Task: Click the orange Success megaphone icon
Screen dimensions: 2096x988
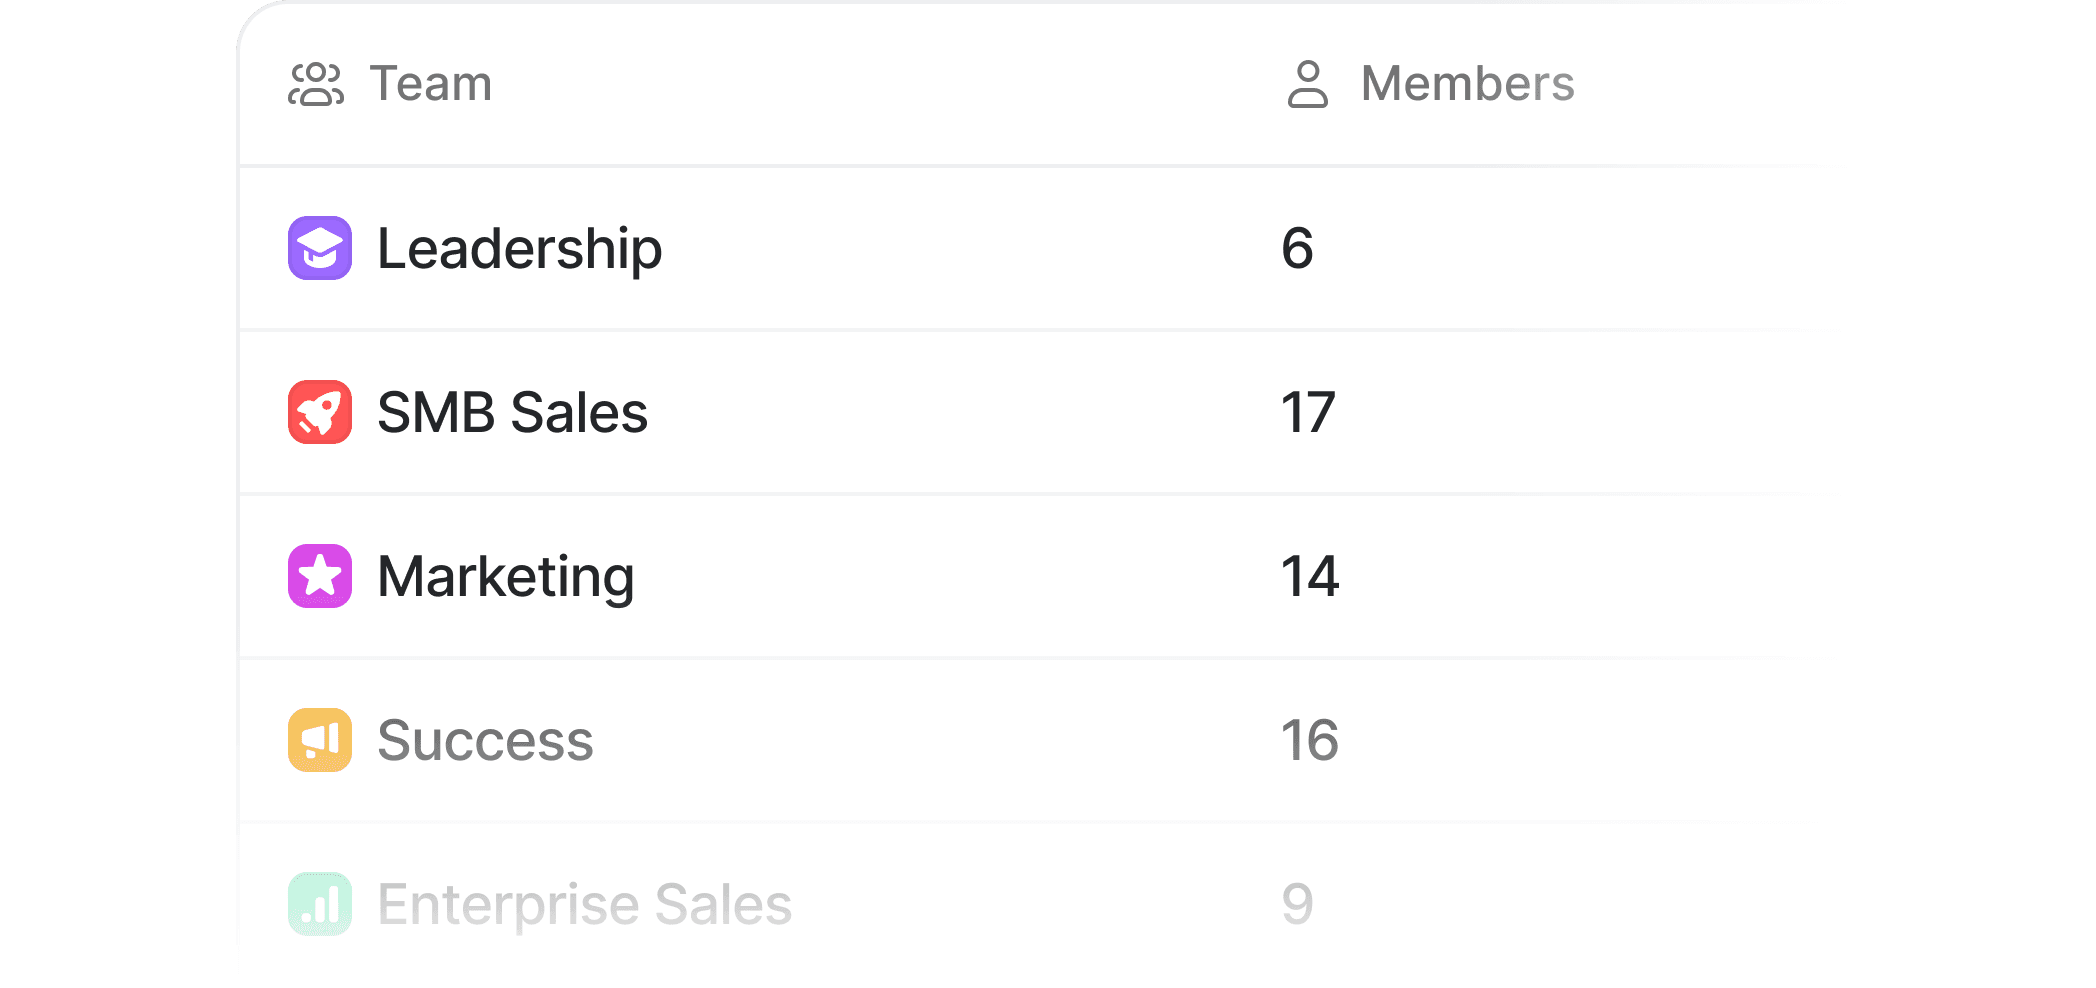Action: coord(320,740)
